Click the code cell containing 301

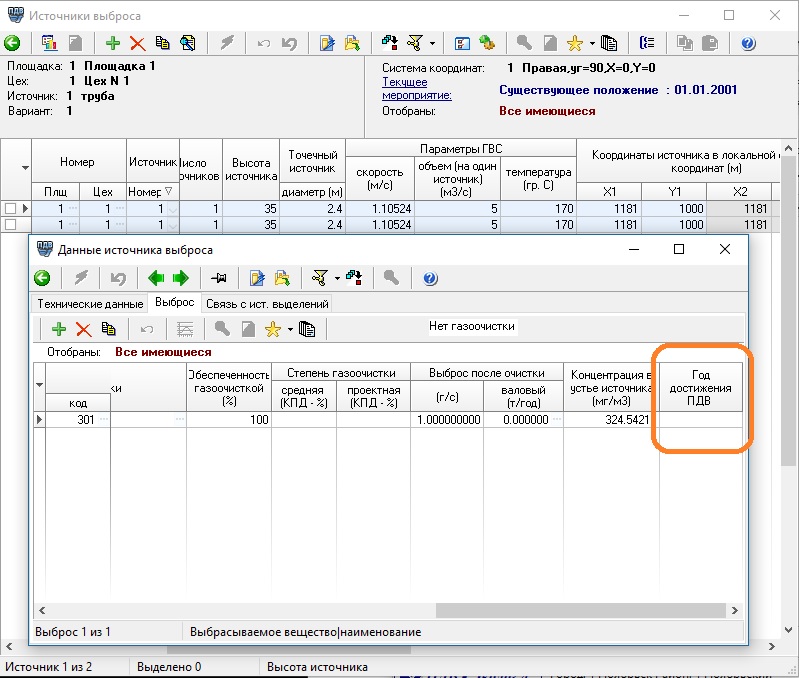tap(78, 420)
